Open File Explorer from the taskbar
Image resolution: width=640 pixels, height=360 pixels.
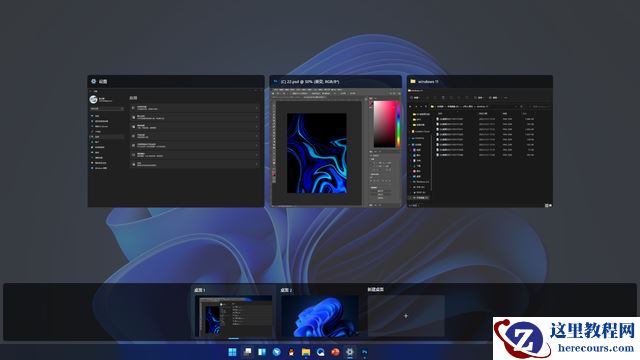tap(306, 352)
